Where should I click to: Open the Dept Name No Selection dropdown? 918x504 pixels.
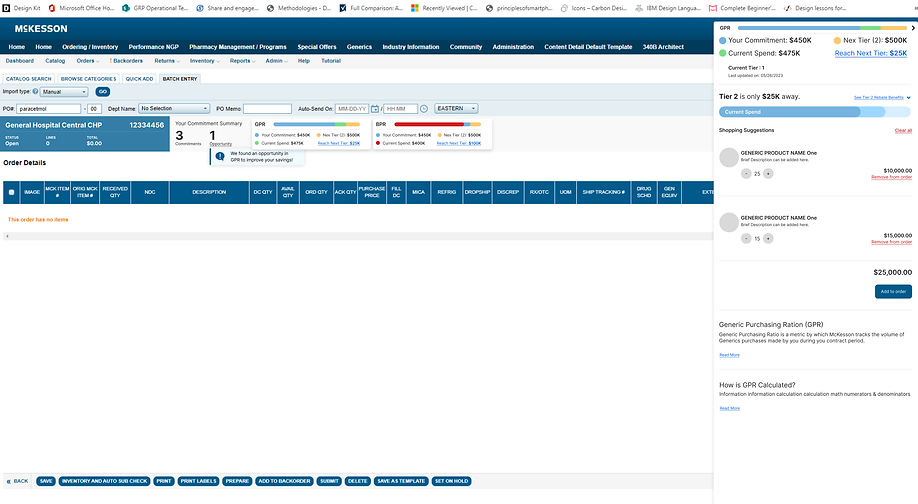point(174,109)
